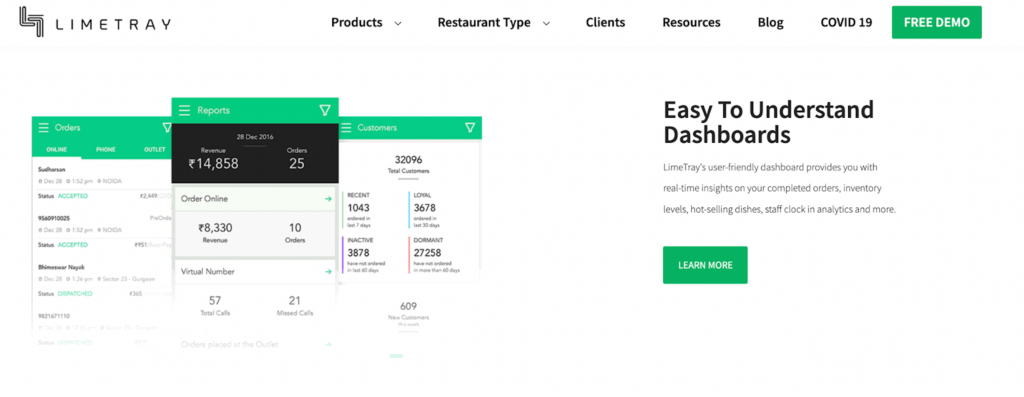The height and width of the screenshot is (397, 1024).
Task: Click the filter icon in Reports header
Action: tap(325, 110)
